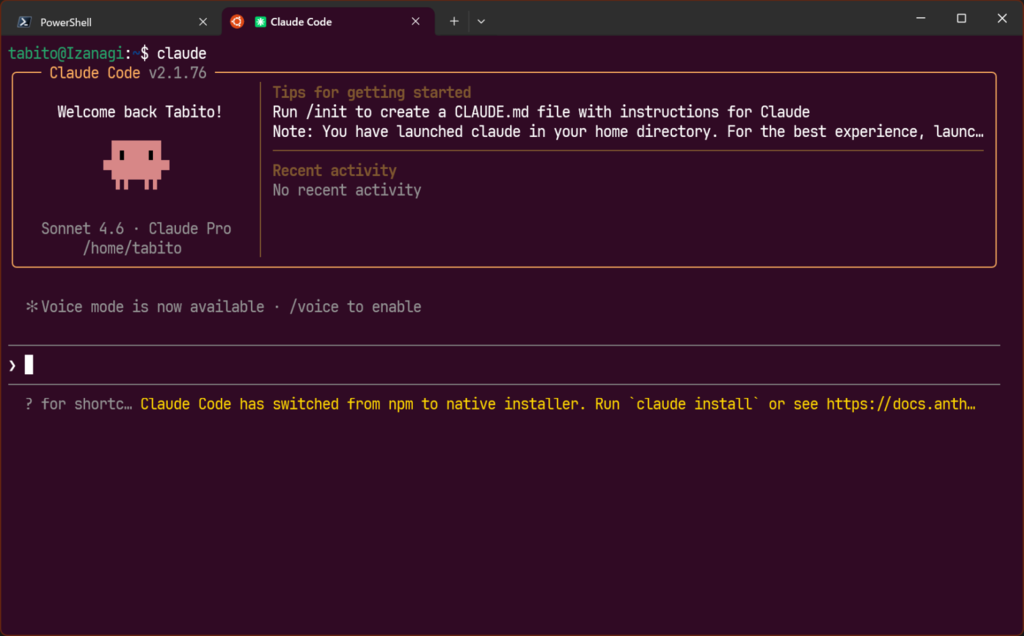Click the green icon beside the Claude Code title
Screen dimensions: 1024x636
(260, 22)
